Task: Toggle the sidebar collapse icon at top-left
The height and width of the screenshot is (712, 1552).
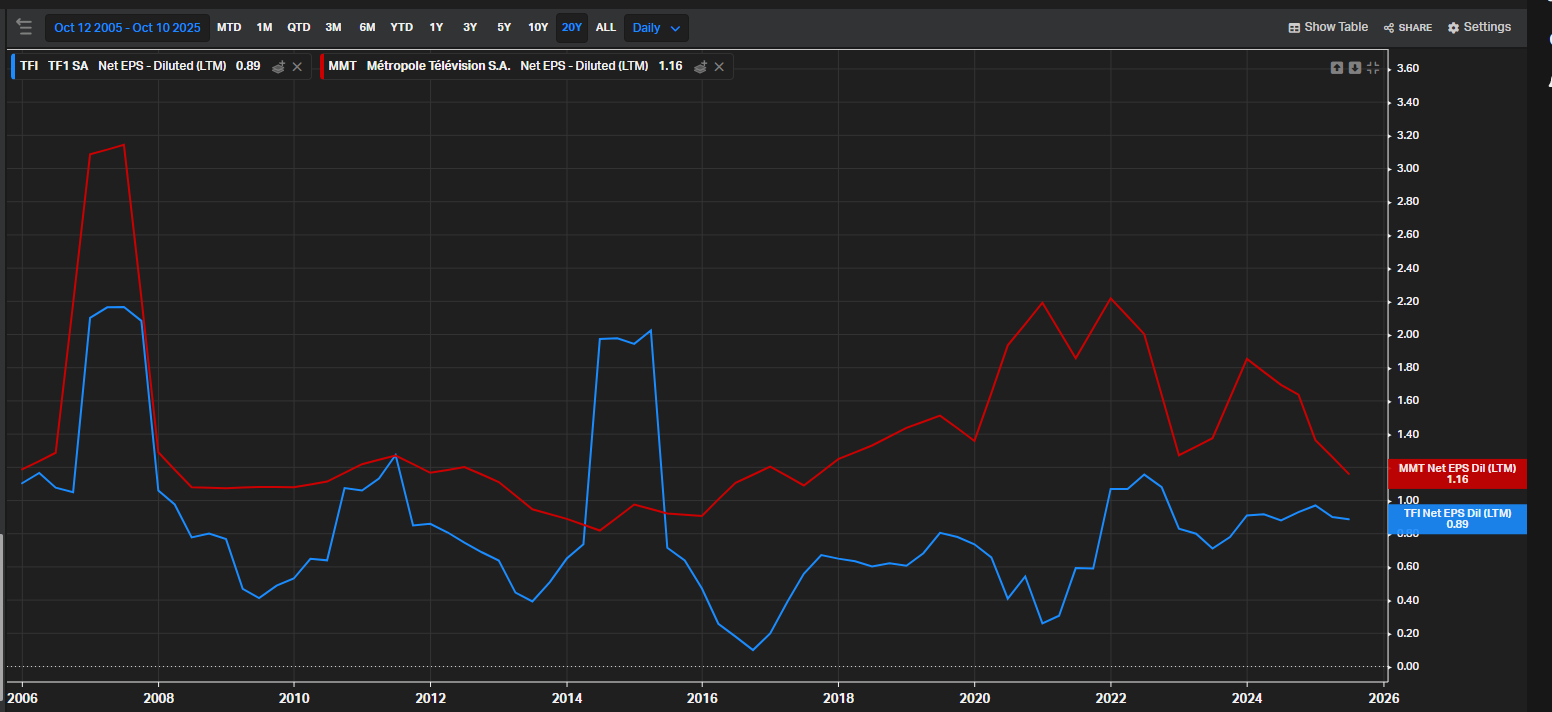Action: click(24, 27)
